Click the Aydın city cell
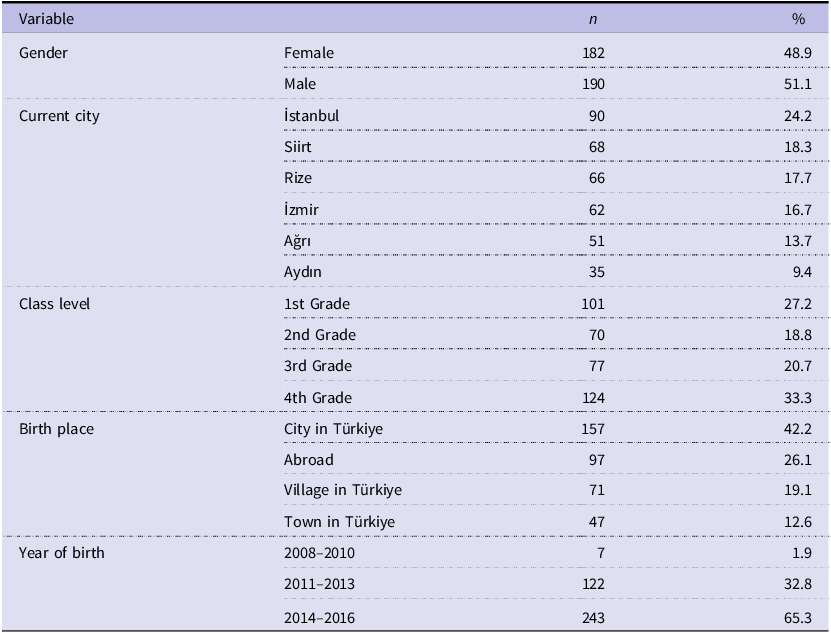Screen dimensions: 831x633 [303, 272]
